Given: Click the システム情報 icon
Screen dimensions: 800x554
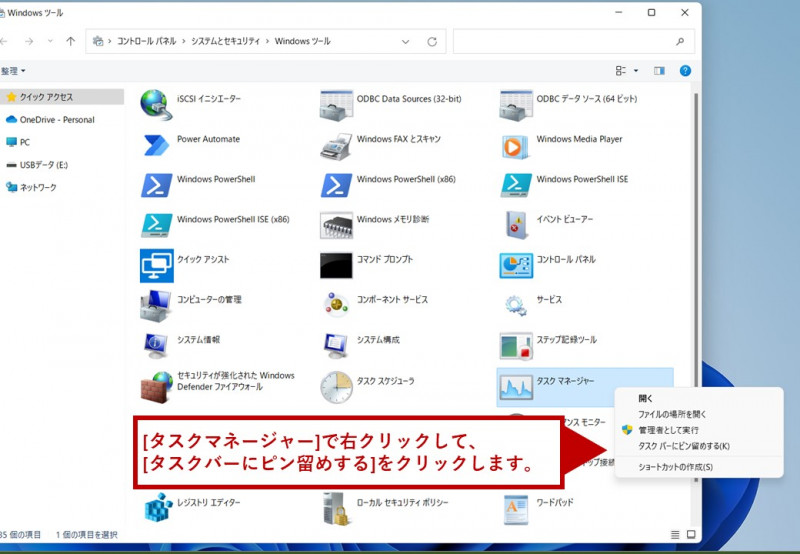Looking at the screenshot, I should (x=156, y=346).
